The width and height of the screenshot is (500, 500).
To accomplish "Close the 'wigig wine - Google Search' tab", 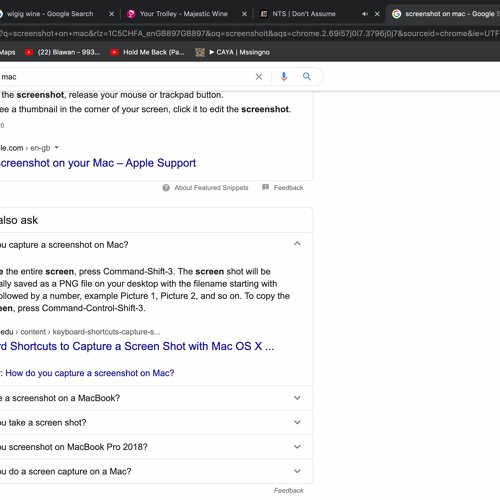I will coord(112,14).
